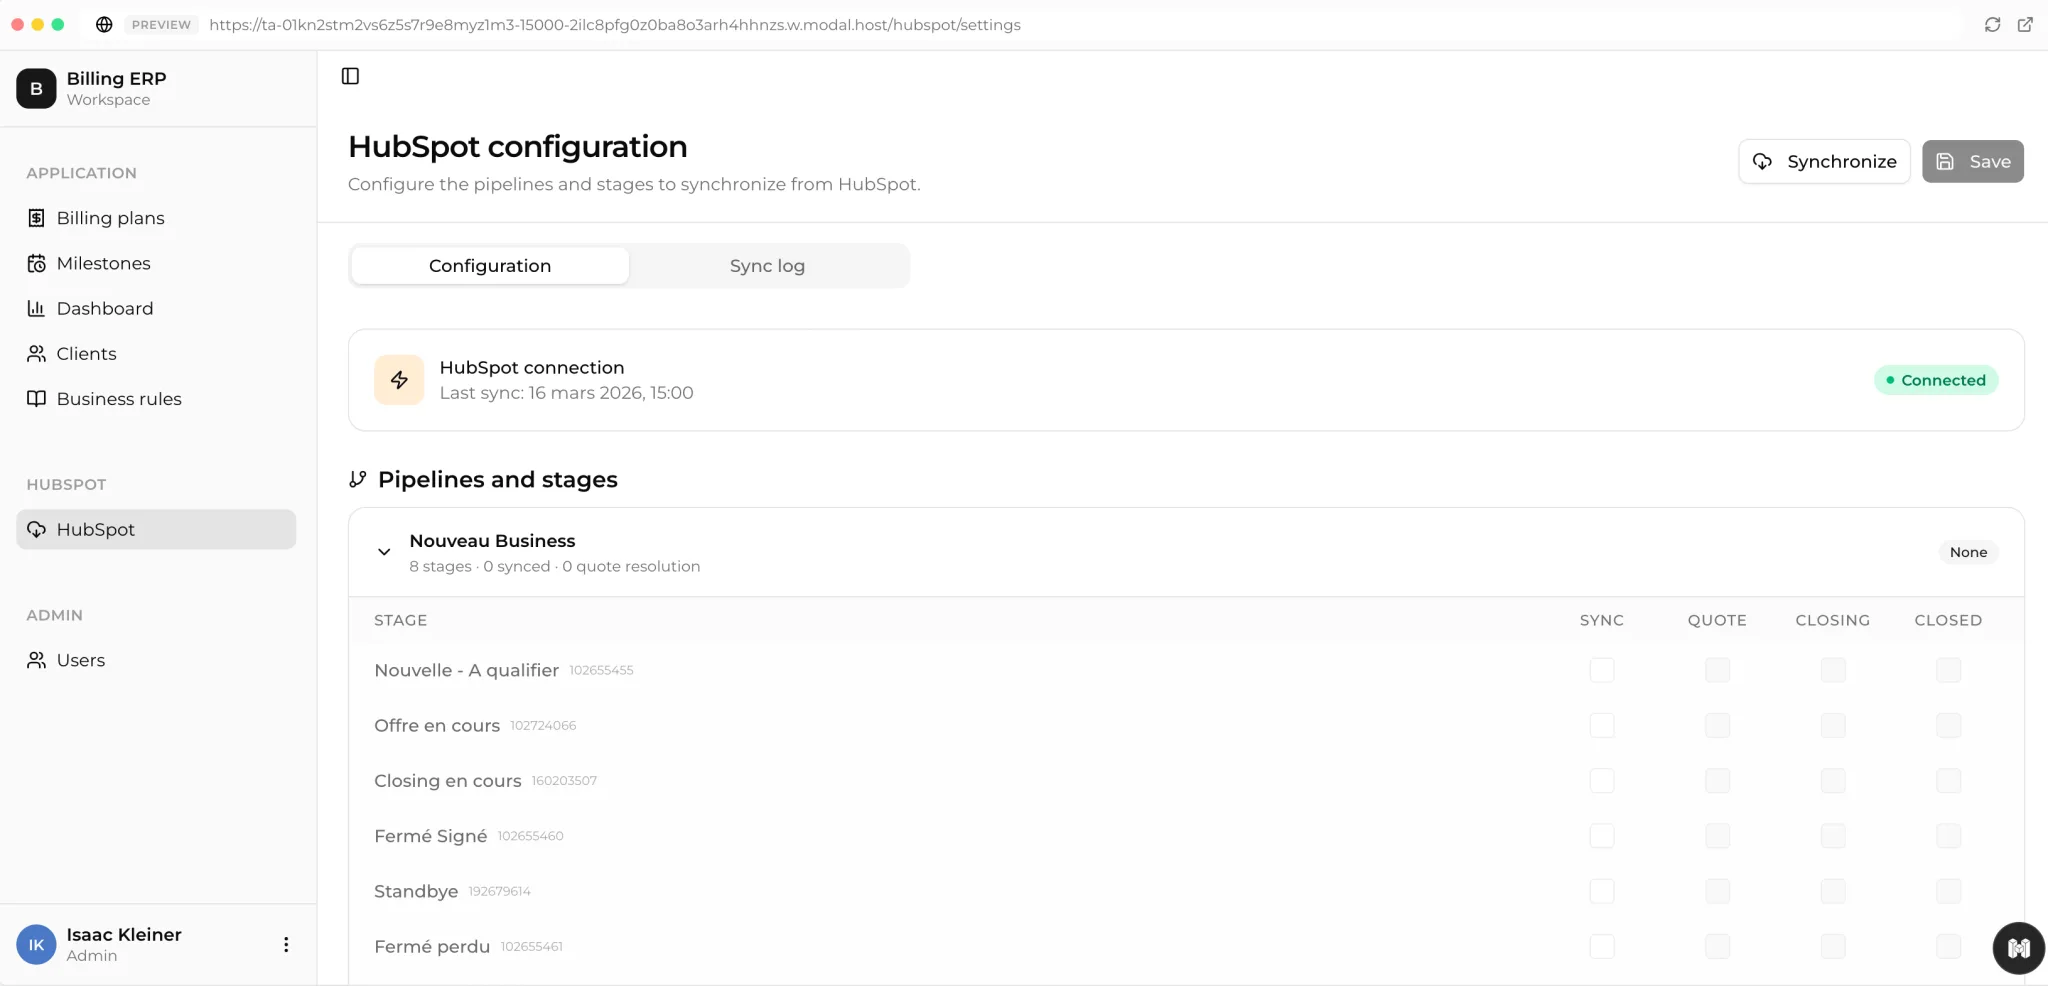The image size is (2048, 986).
Task: Enable Sync for Closing en cours
Action: tap(1602, 780)
